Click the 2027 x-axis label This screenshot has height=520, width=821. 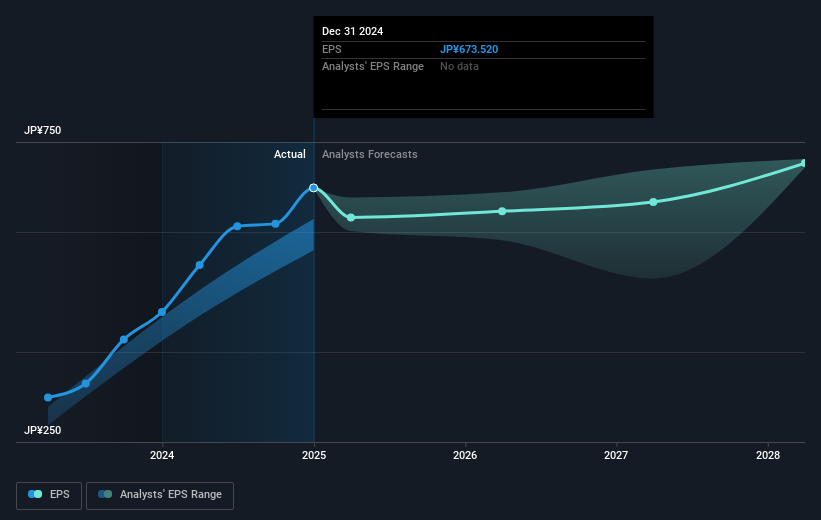pyautogui.click(x=616, y=455)
